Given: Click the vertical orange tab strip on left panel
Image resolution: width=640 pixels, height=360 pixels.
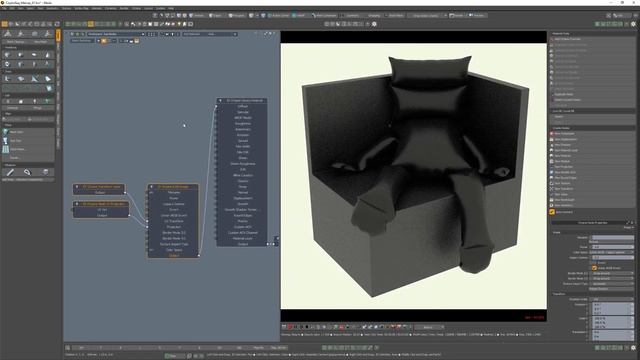Looking at the screenshot, I should pos(58,36).
